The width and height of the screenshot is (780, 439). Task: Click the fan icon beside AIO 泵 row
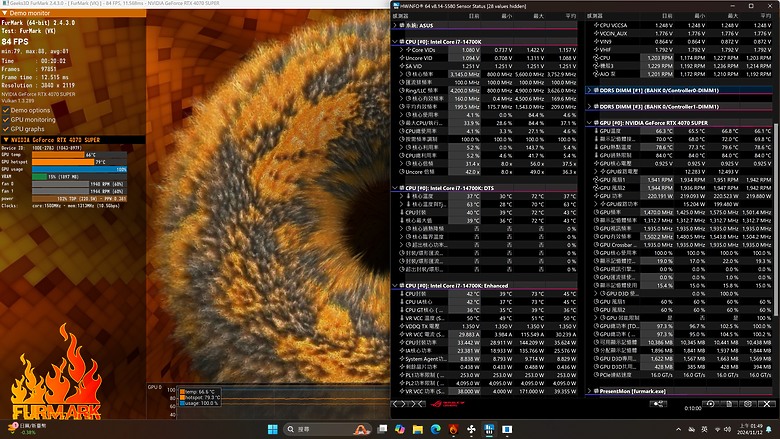596,74
